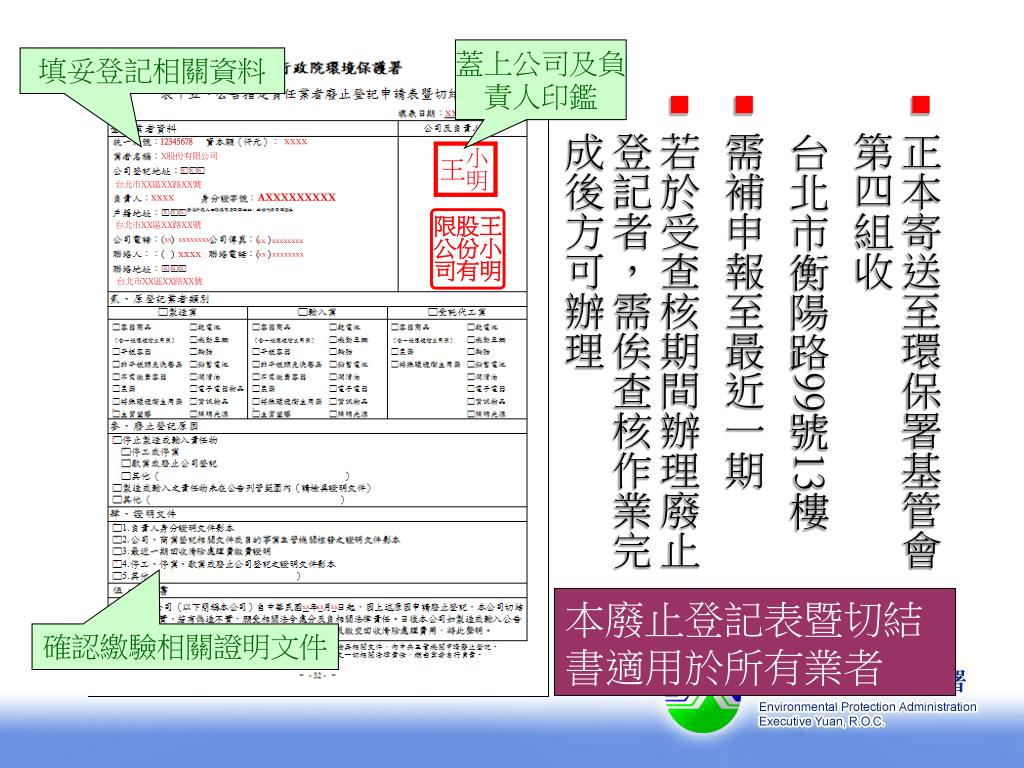Click the company seal stamp 王小明股份有限公司
The height and width of the screenshot is (768, 1024).
(x=468, y=249)
